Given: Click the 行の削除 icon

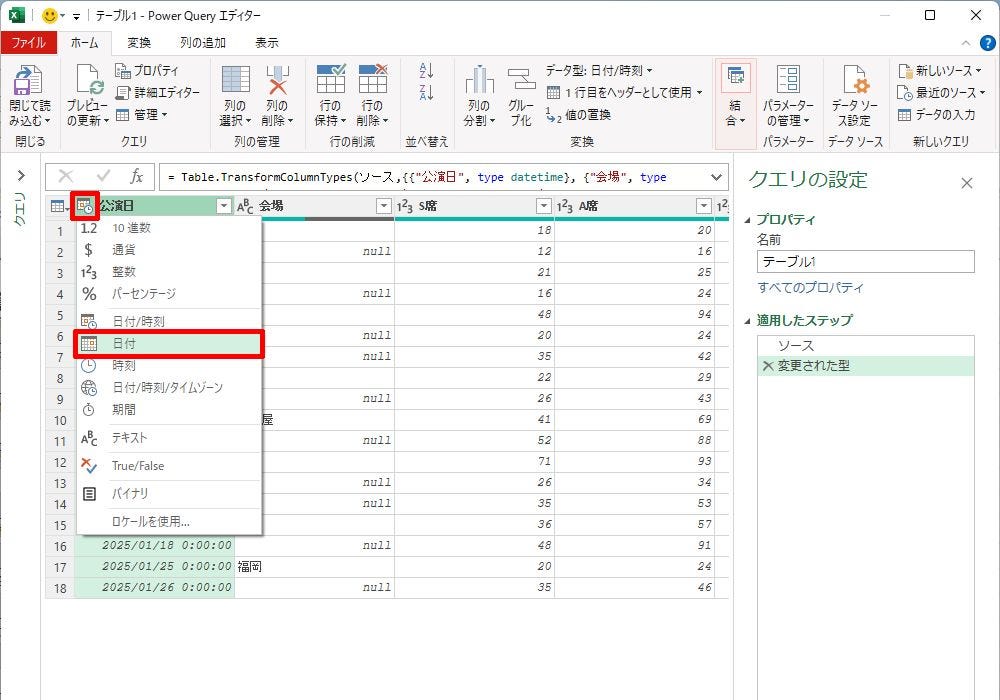Looking at the screenshot, I should 372,80.
